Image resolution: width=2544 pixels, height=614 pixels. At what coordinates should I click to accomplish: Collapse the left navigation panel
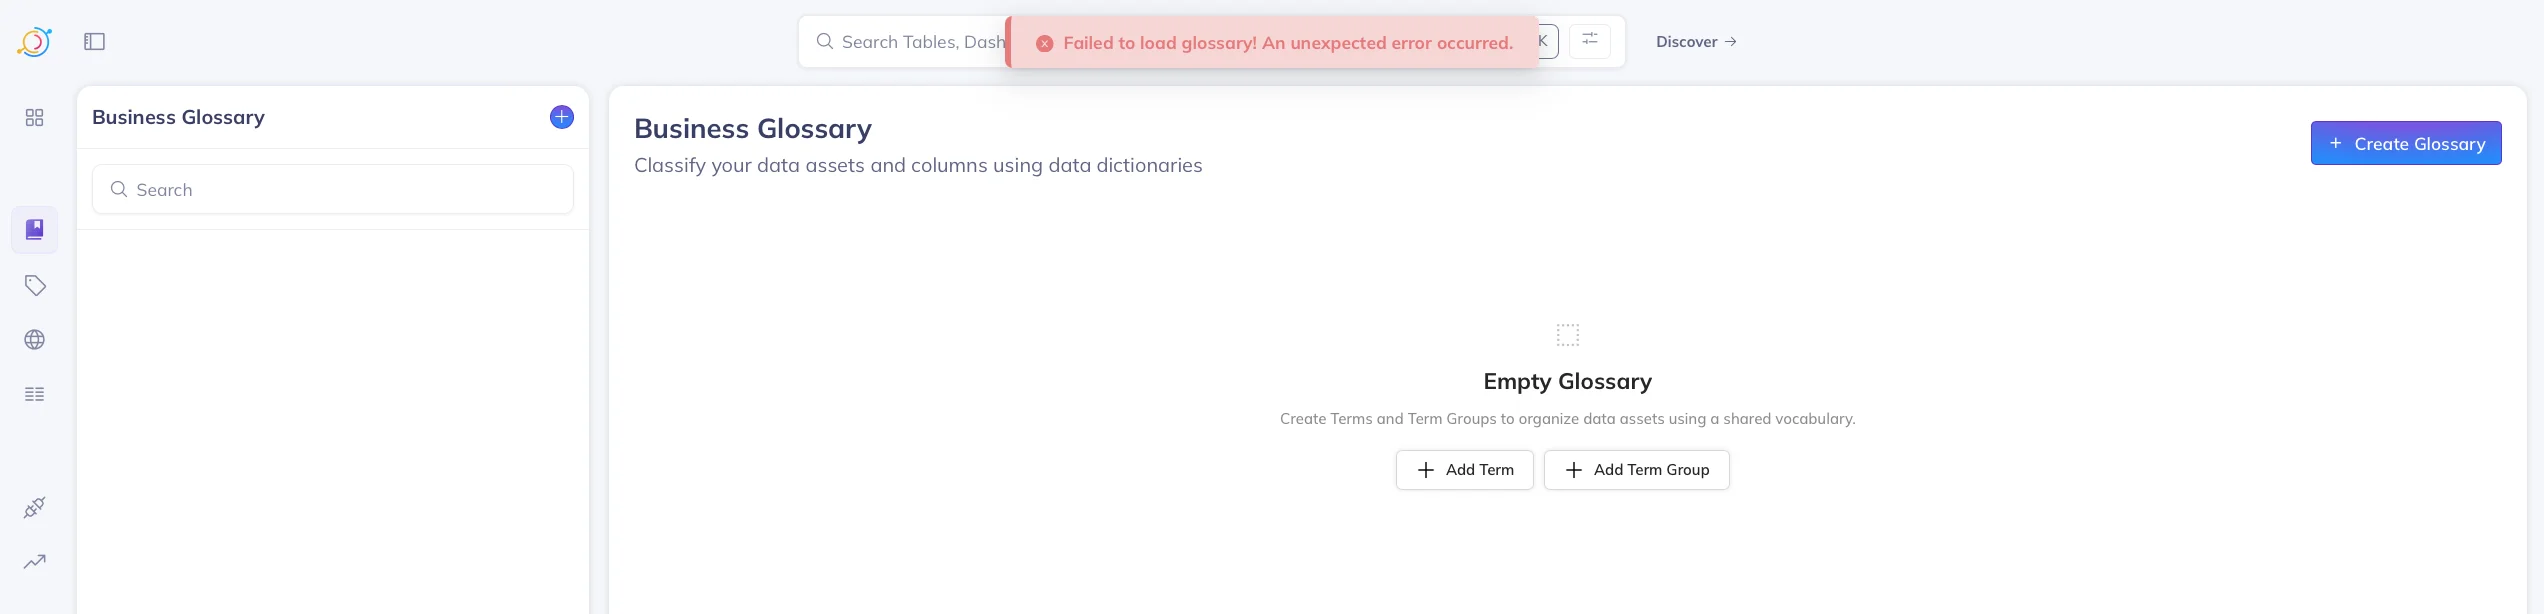point(94,41)
